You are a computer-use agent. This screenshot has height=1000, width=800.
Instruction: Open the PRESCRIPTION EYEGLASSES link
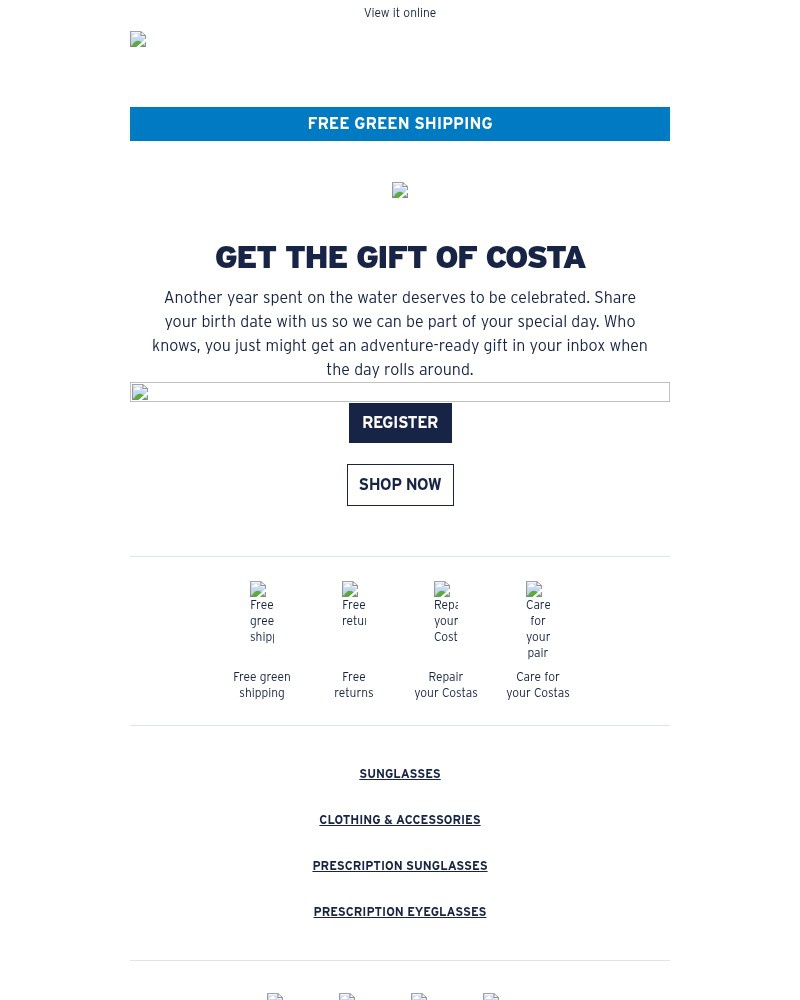(x=400, y=911)
